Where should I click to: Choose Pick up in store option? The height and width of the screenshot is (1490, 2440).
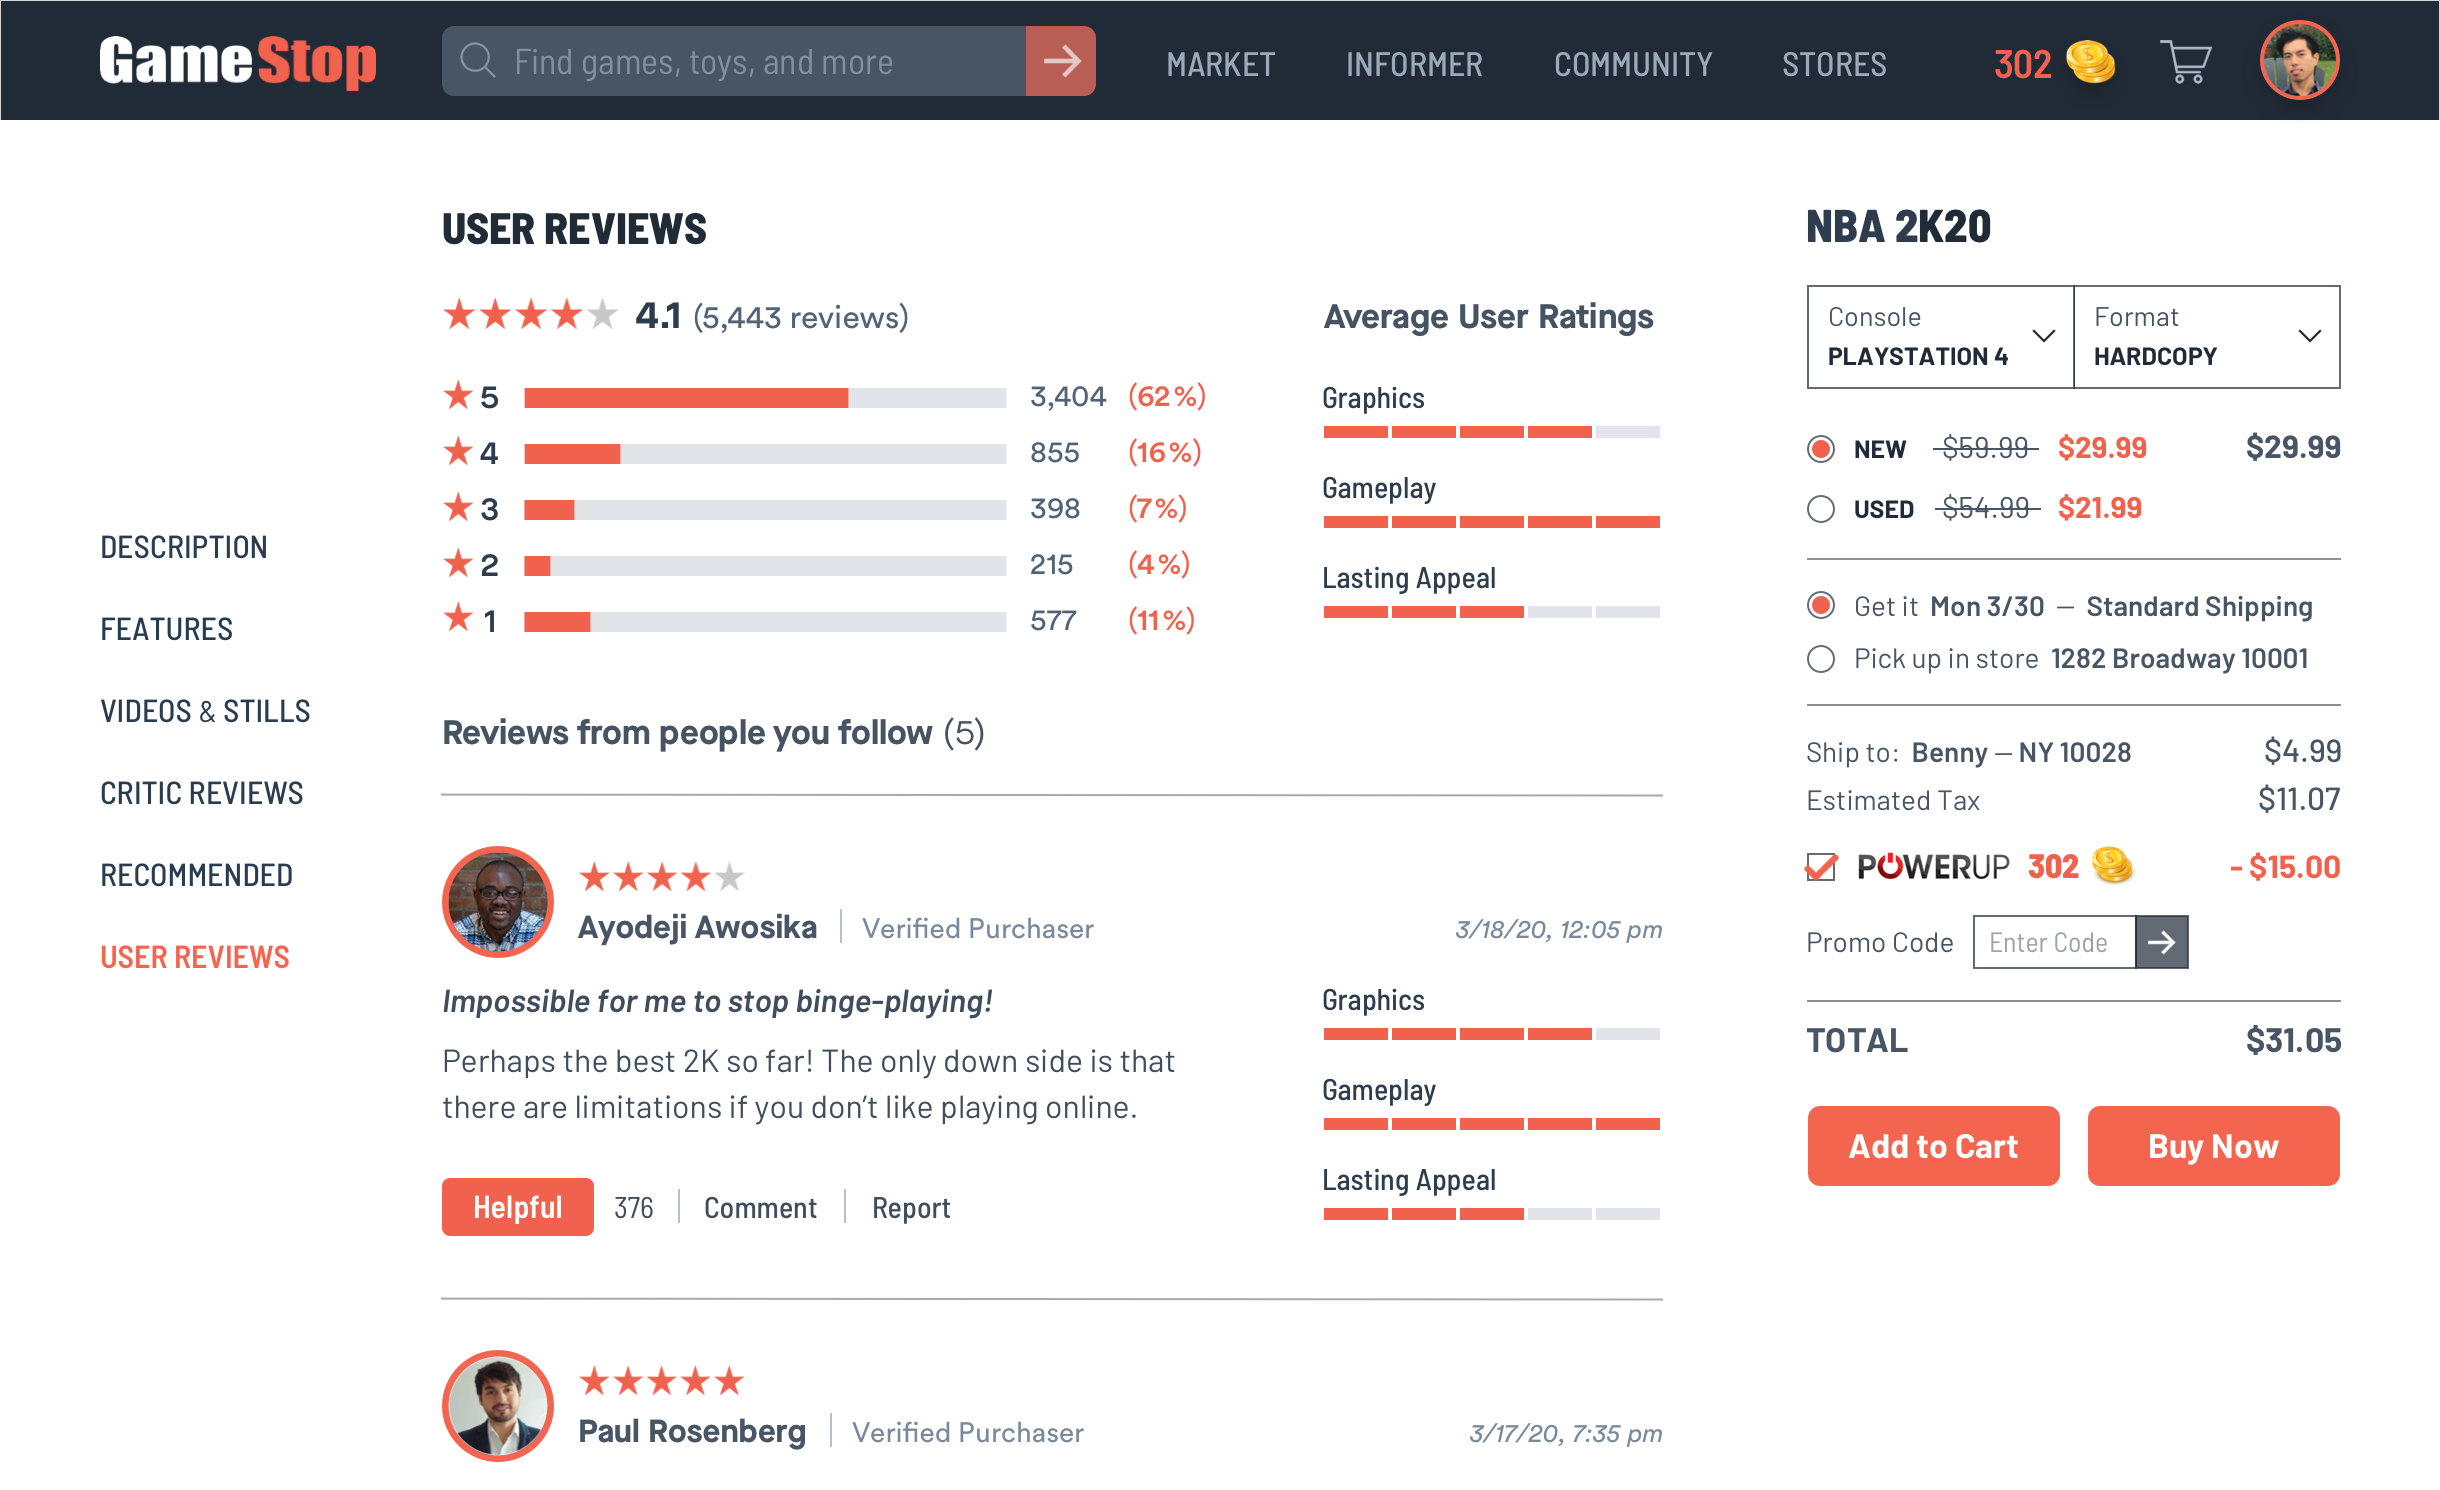point(1821,659)
